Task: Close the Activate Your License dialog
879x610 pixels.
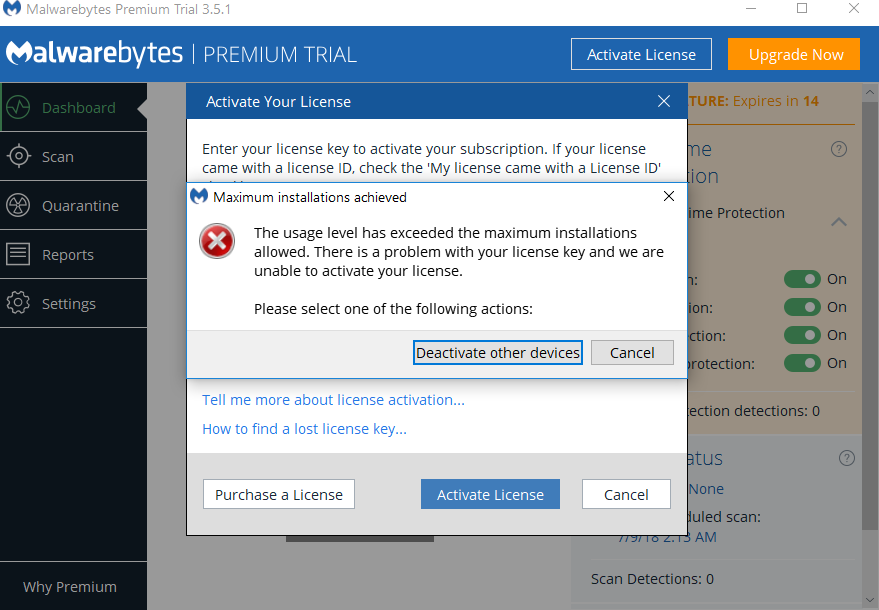Action: (x=664, y=101)
